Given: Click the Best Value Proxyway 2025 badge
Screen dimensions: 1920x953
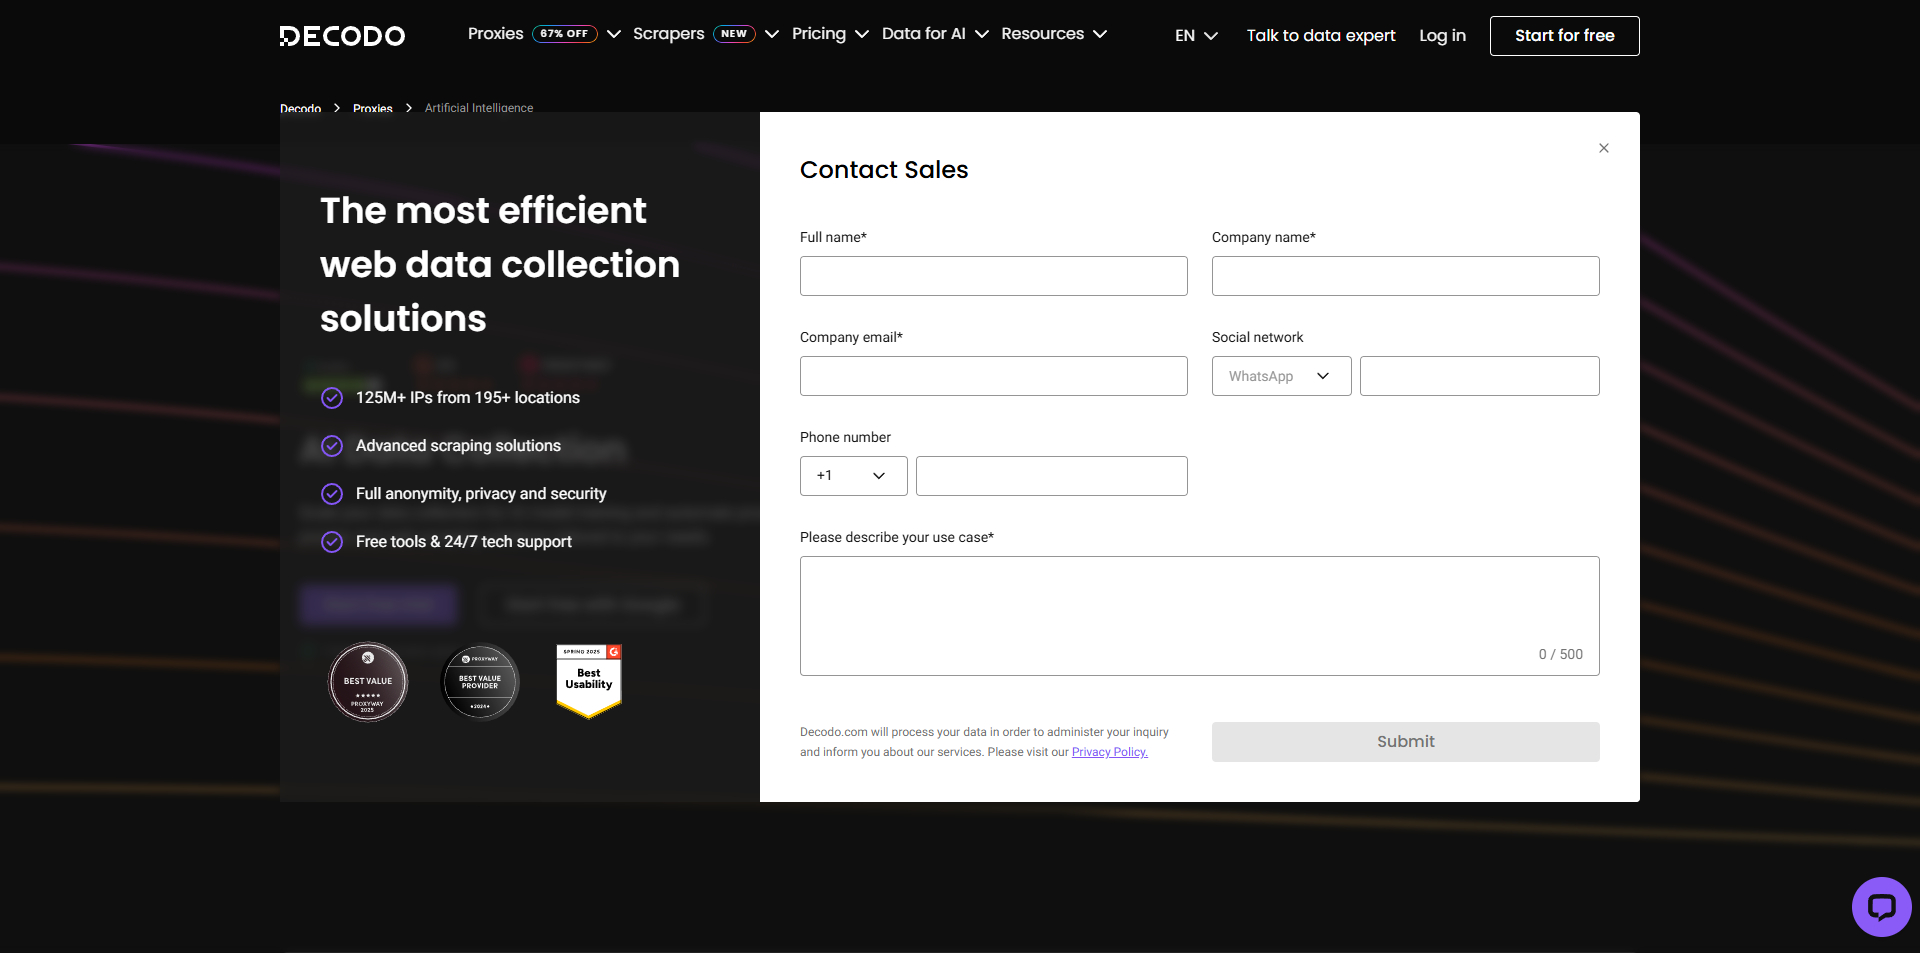Looking at the screenshot, I should (367, 681).
